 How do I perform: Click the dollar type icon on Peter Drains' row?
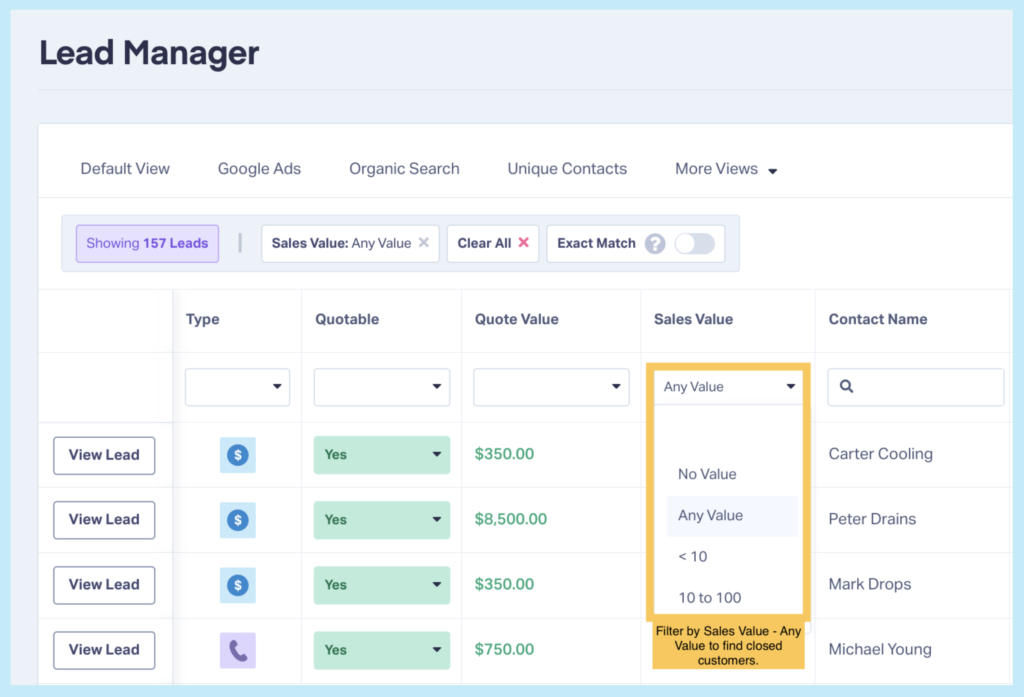[237, 519]
